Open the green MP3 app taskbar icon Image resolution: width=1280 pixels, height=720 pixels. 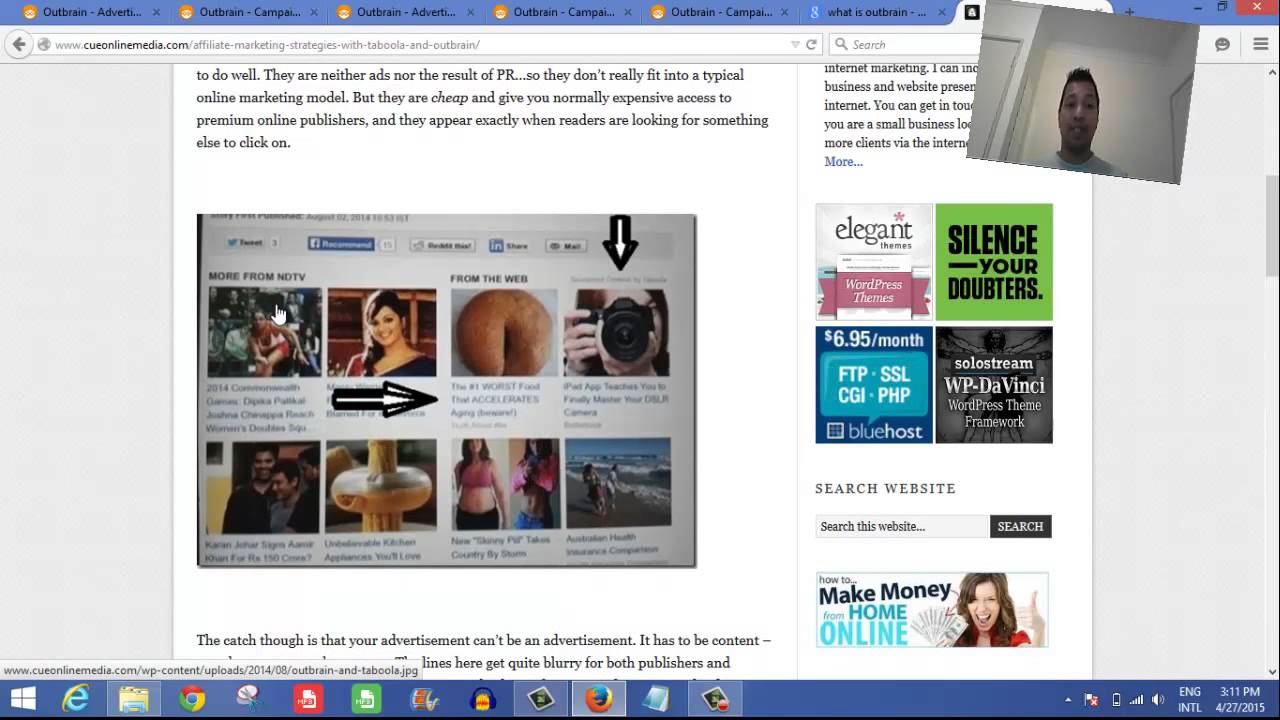366,699
